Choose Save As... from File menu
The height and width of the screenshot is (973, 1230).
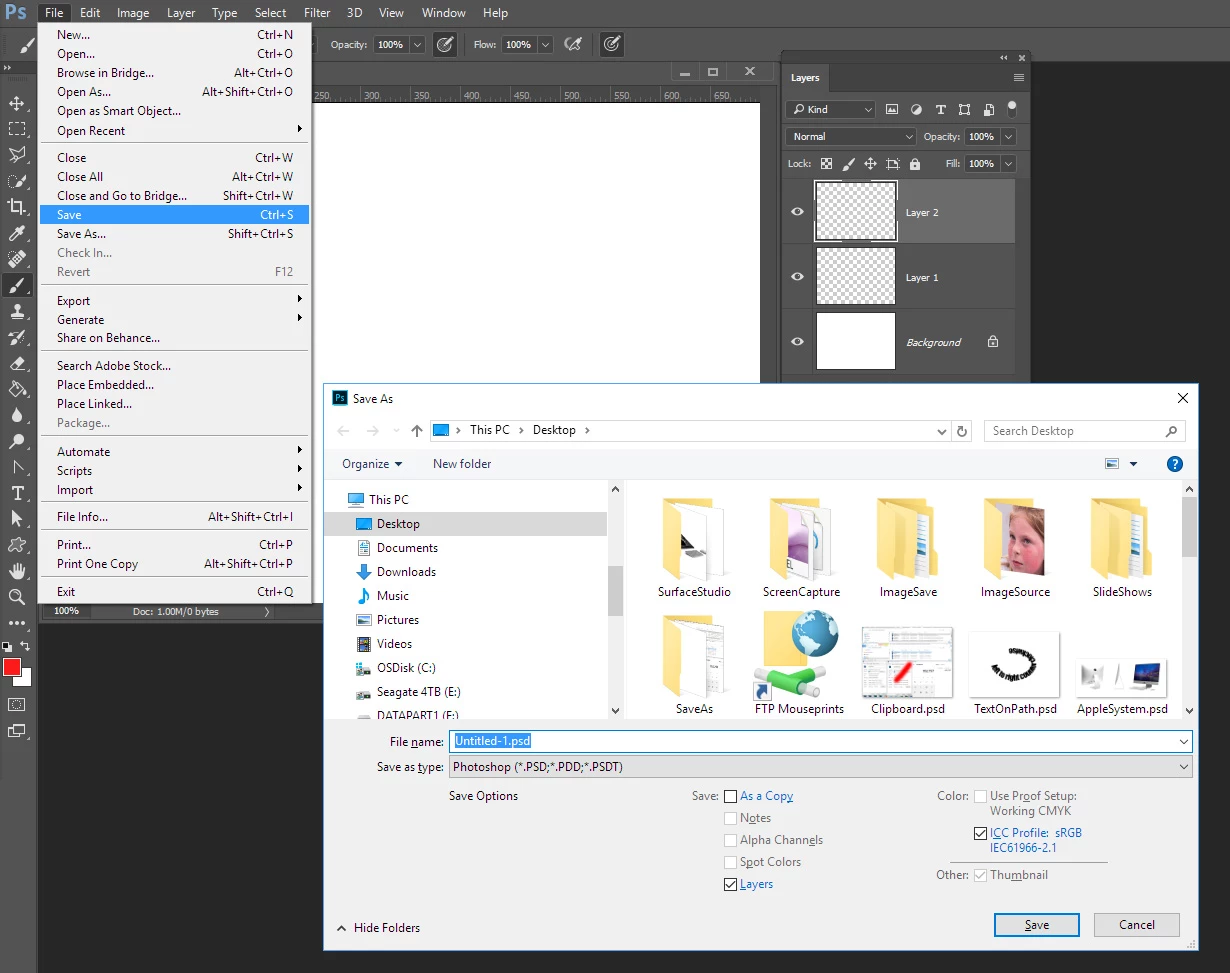(x=175, y=234)
